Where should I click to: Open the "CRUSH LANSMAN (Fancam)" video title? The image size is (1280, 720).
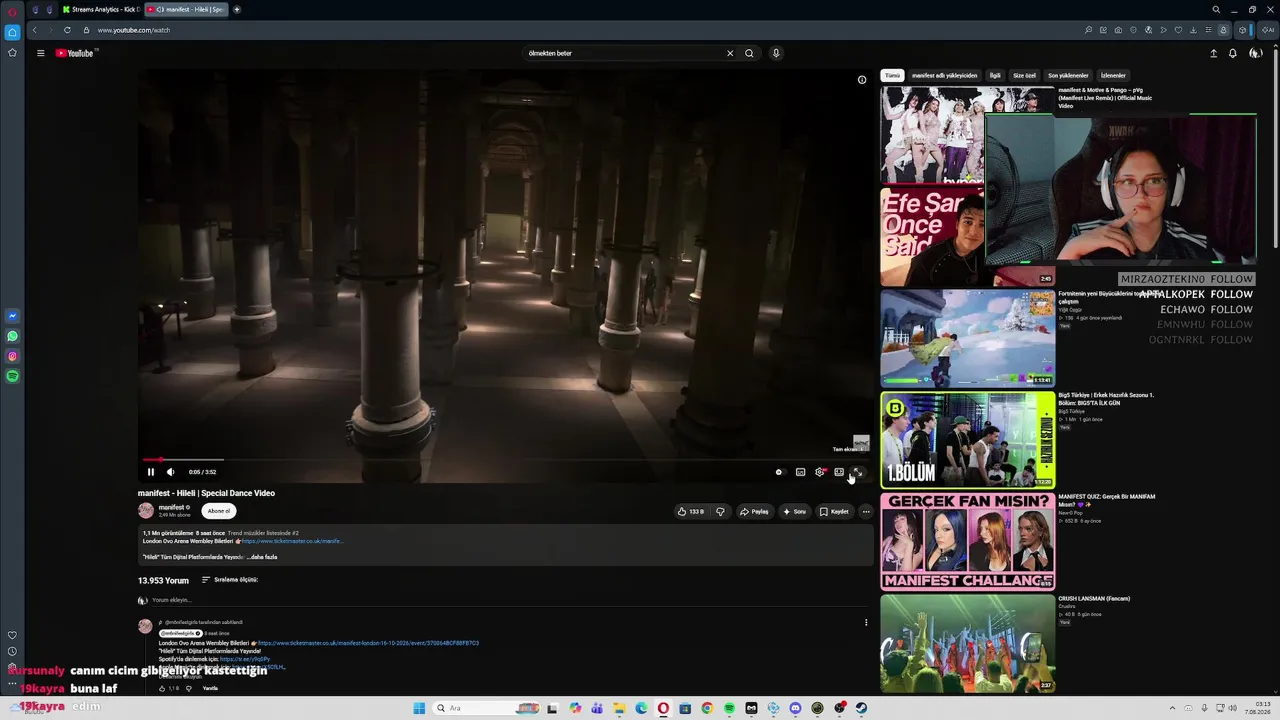[1094, 598]
